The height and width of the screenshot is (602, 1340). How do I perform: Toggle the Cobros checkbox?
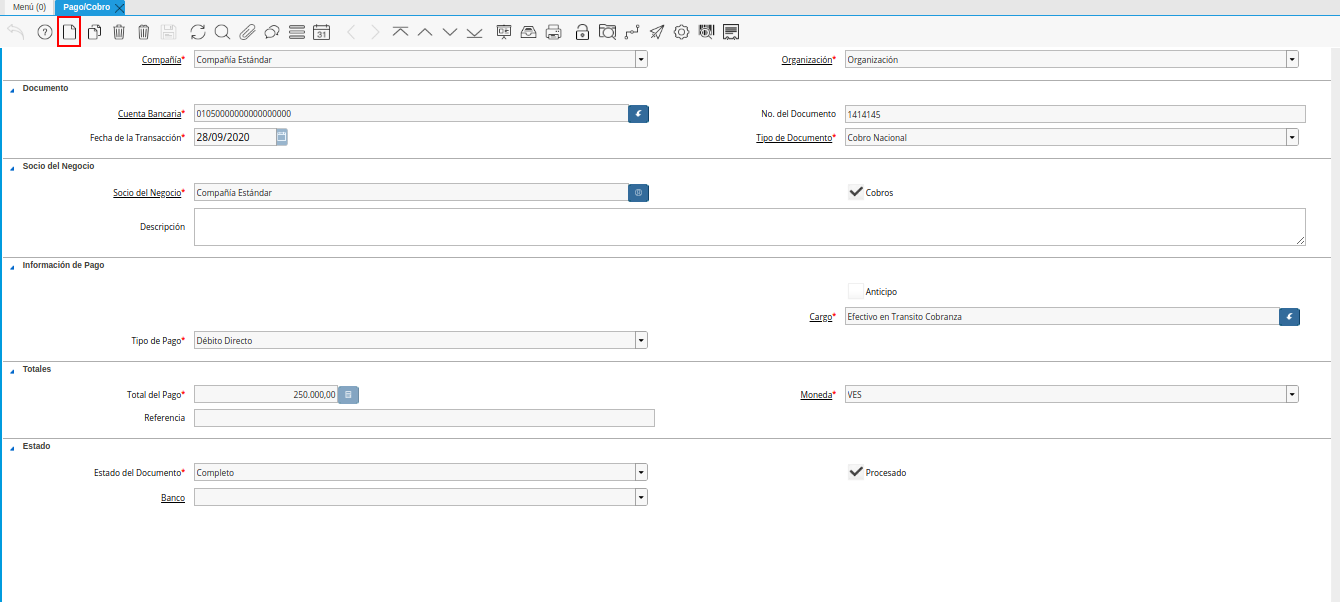click(855, 192)
